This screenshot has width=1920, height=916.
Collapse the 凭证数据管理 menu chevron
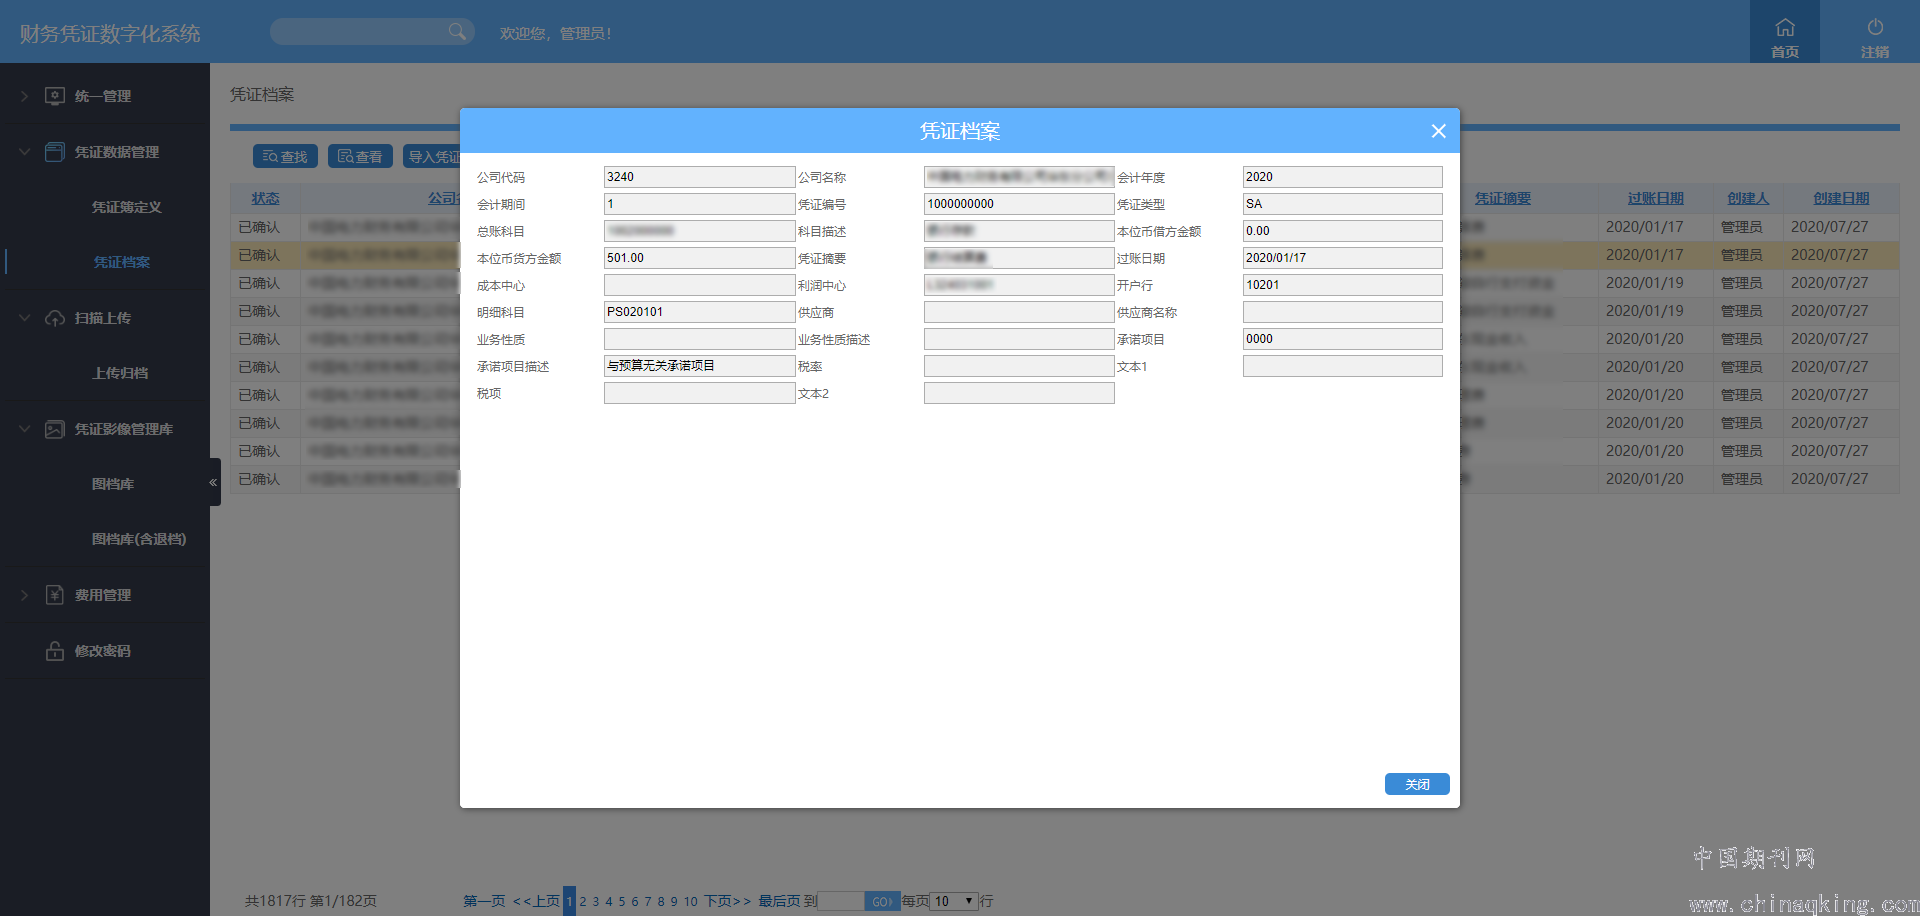[25, 152]
